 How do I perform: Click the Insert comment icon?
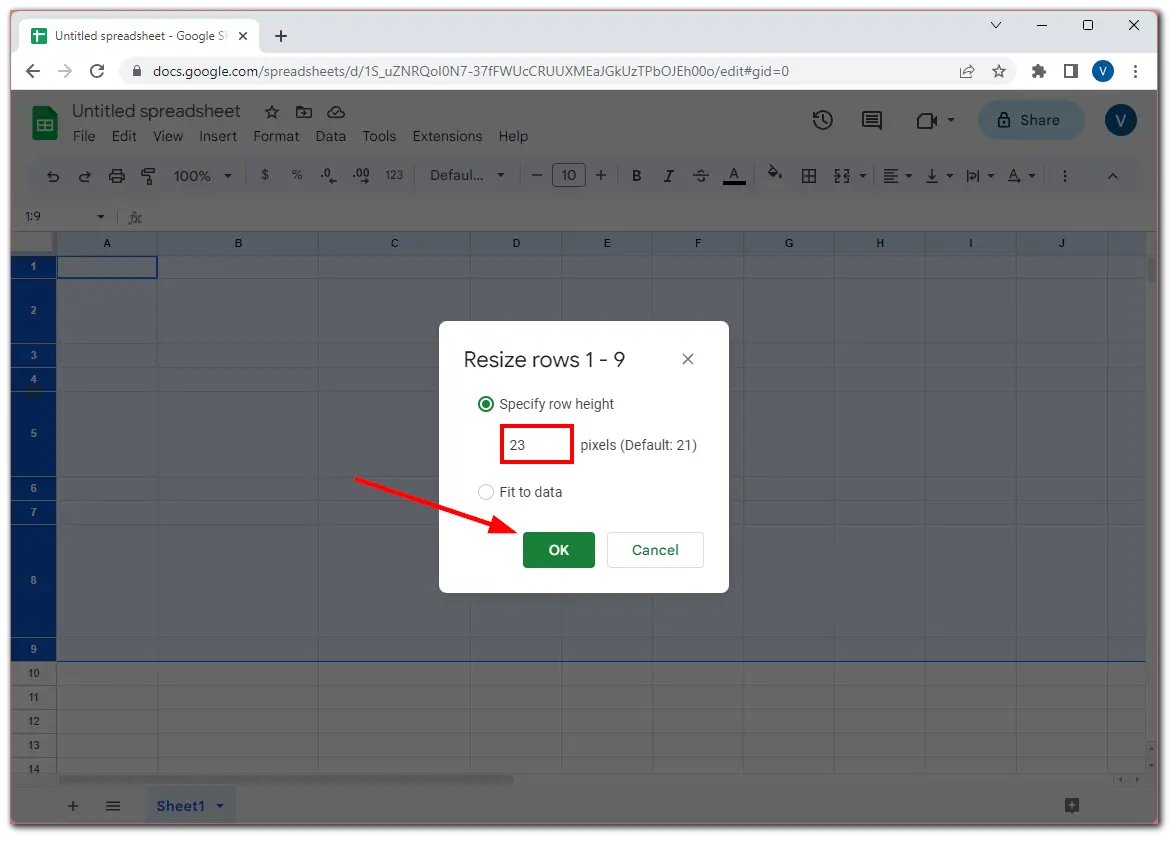point(871,120)
